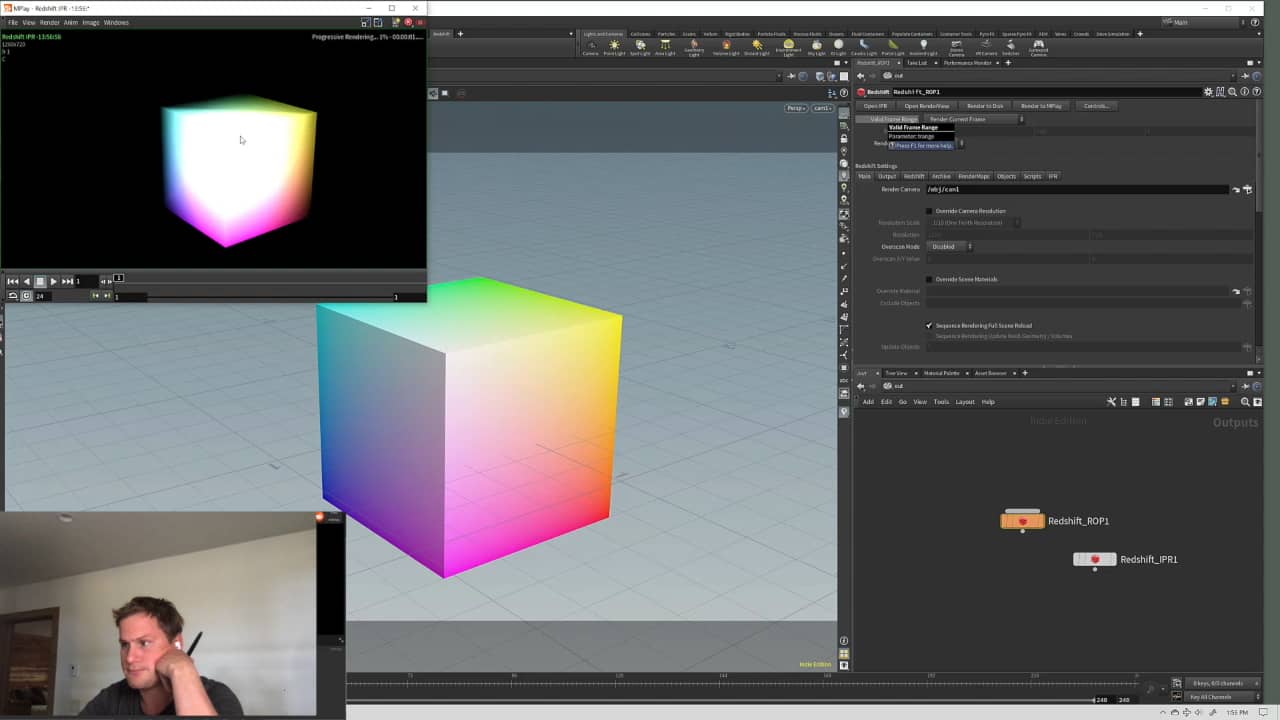The height and width of the screenshot is (720, 1280).
Task: Click the Render to Disk button
Action: click(x=985, y=105)
